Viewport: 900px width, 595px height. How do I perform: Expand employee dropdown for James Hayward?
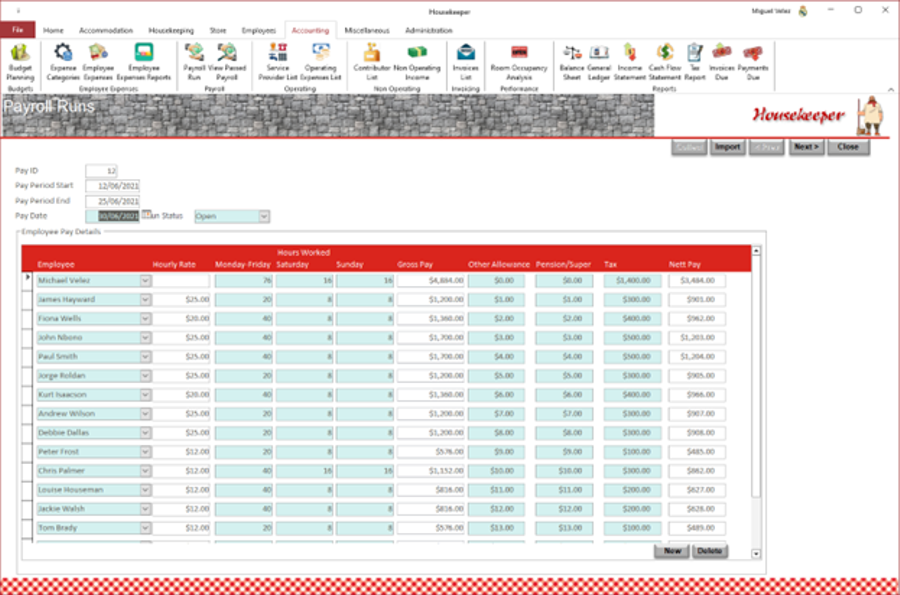[x=145, y=300]
